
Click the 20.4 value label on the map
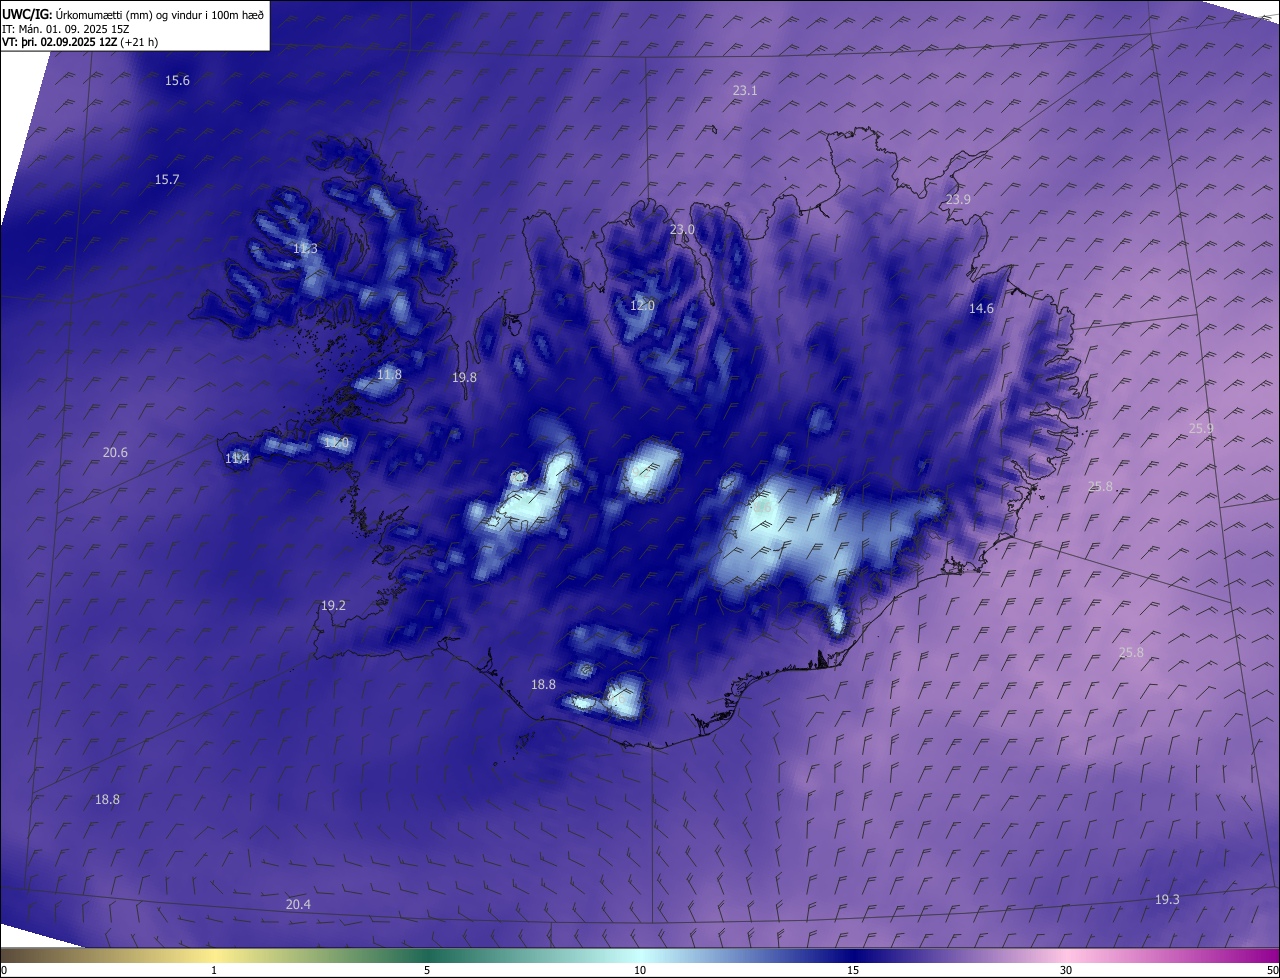(x=298, y=903)
